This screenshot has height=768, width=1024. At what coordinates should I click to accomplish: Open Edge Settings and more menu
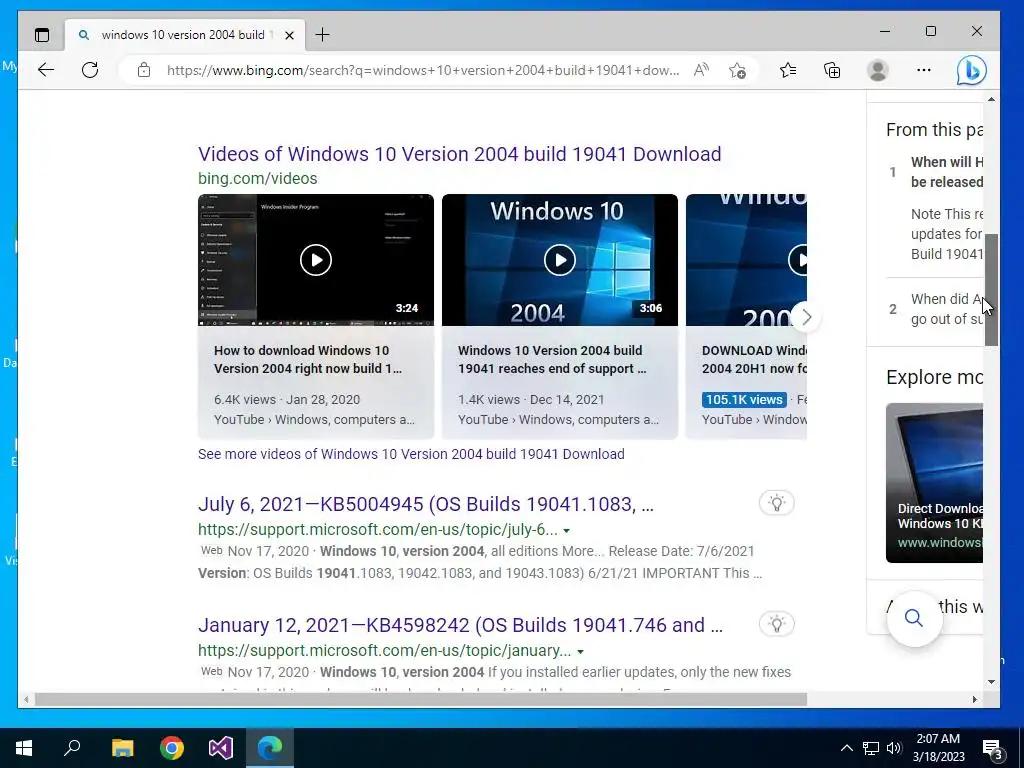[923, 70]
